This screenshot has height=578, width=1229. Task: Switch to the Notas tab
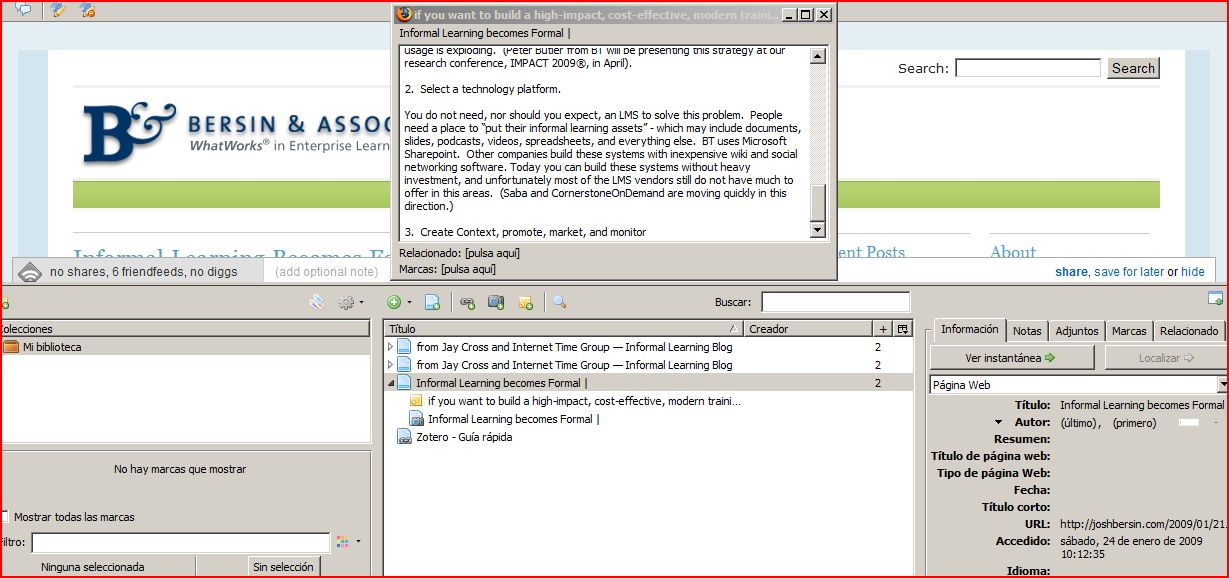1026,331
